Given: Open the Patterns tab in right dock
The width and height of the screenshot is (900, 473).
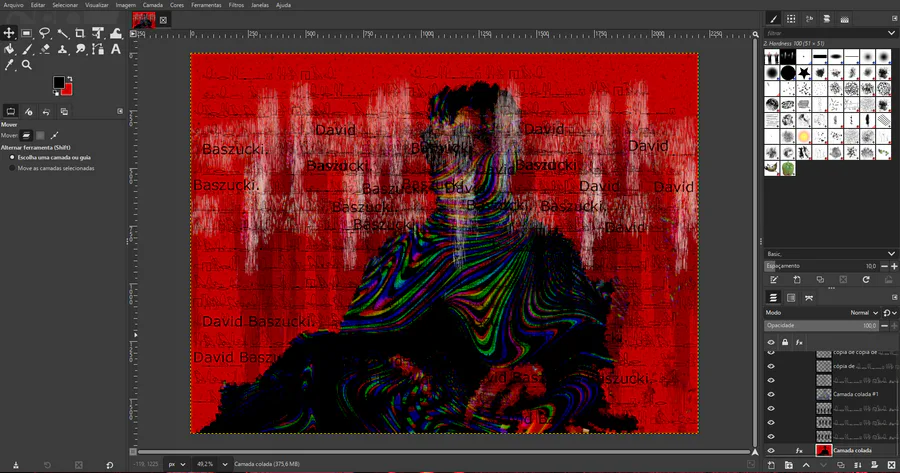Looking at the screenshot, I should [791, 19].
